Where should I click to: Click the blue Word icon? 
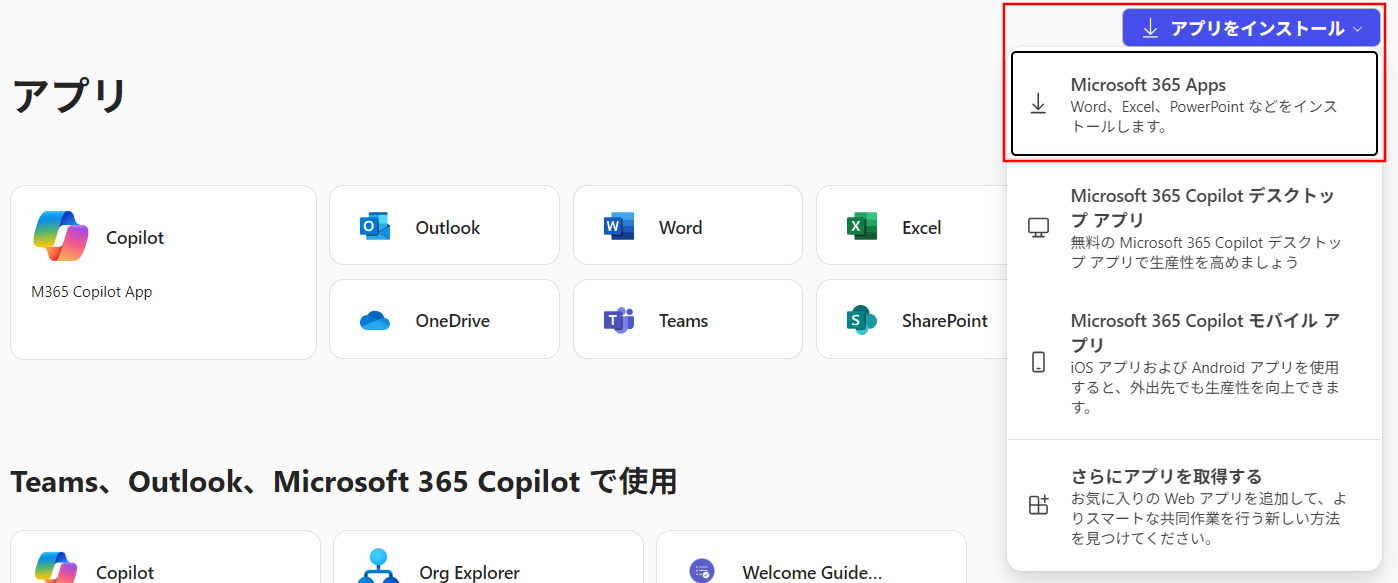pyautogui.click(x=619, y=227)
